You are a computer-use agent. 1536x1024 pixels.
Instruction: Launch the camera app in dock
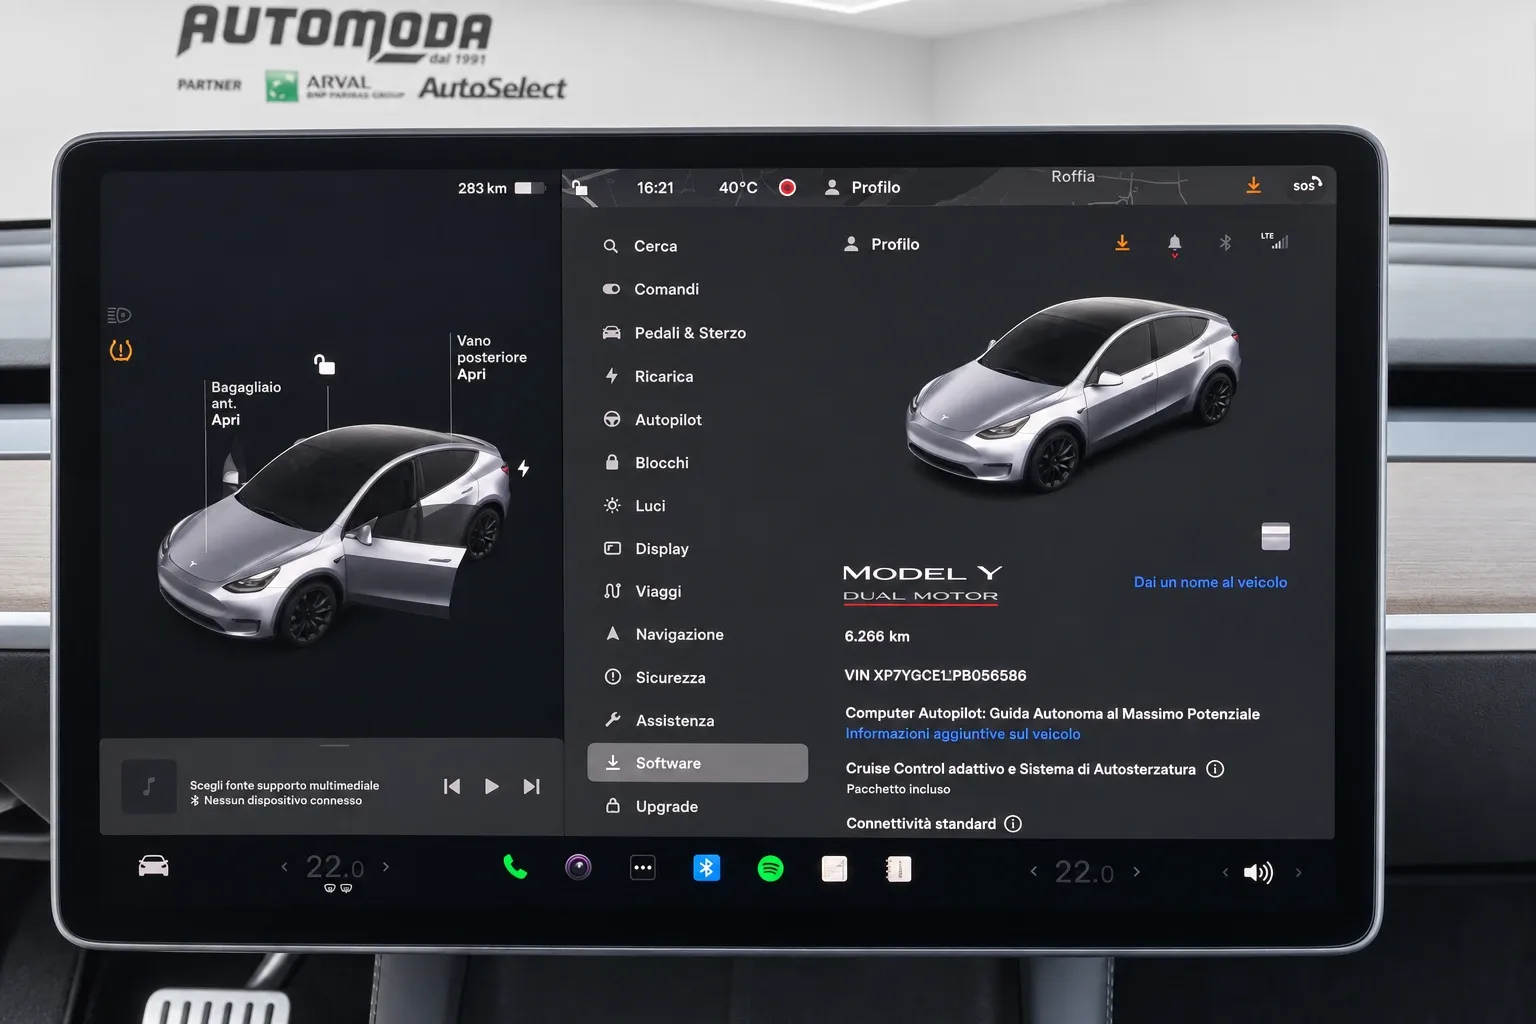(578, 867)
